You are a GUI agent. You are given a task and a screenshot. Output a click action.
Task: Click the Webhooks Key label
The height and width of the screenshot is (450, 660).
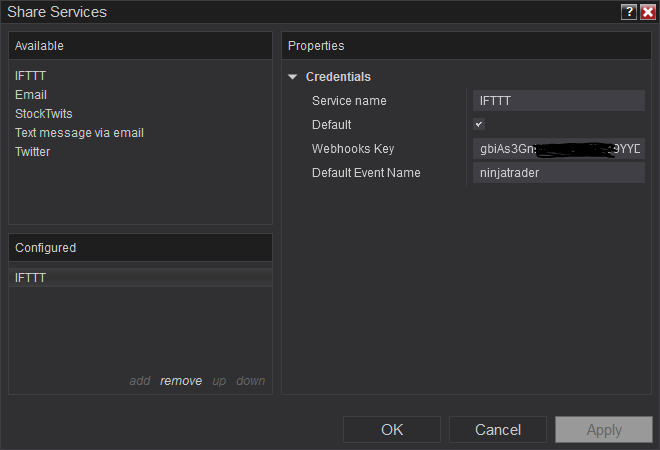point(353,149)
